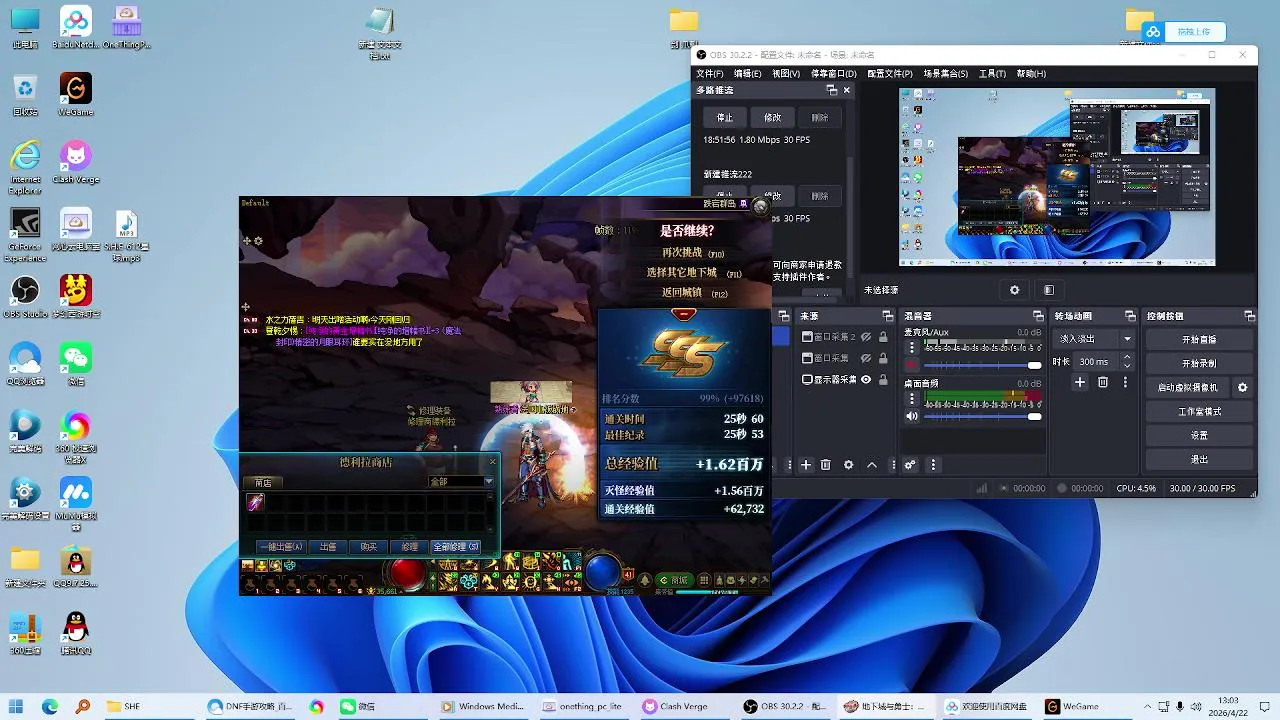Click 一键出售(A) in shop window
Image resolution: width=1280 pixels, height=720 pixels.
[x=281, y=547]
